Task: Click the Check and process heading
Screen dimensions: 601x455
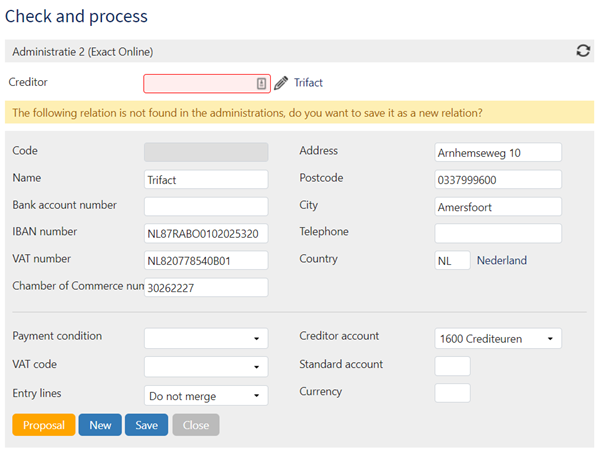Action: pos(76,16)
